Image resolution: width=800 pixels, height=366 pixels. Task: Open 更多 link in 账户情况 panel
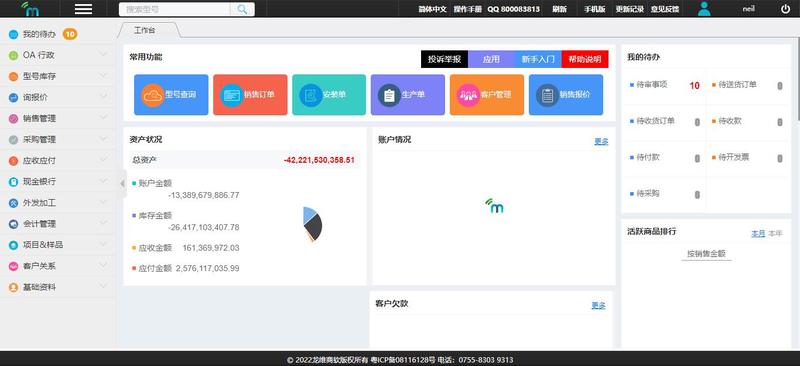click(x=601, y=141)
